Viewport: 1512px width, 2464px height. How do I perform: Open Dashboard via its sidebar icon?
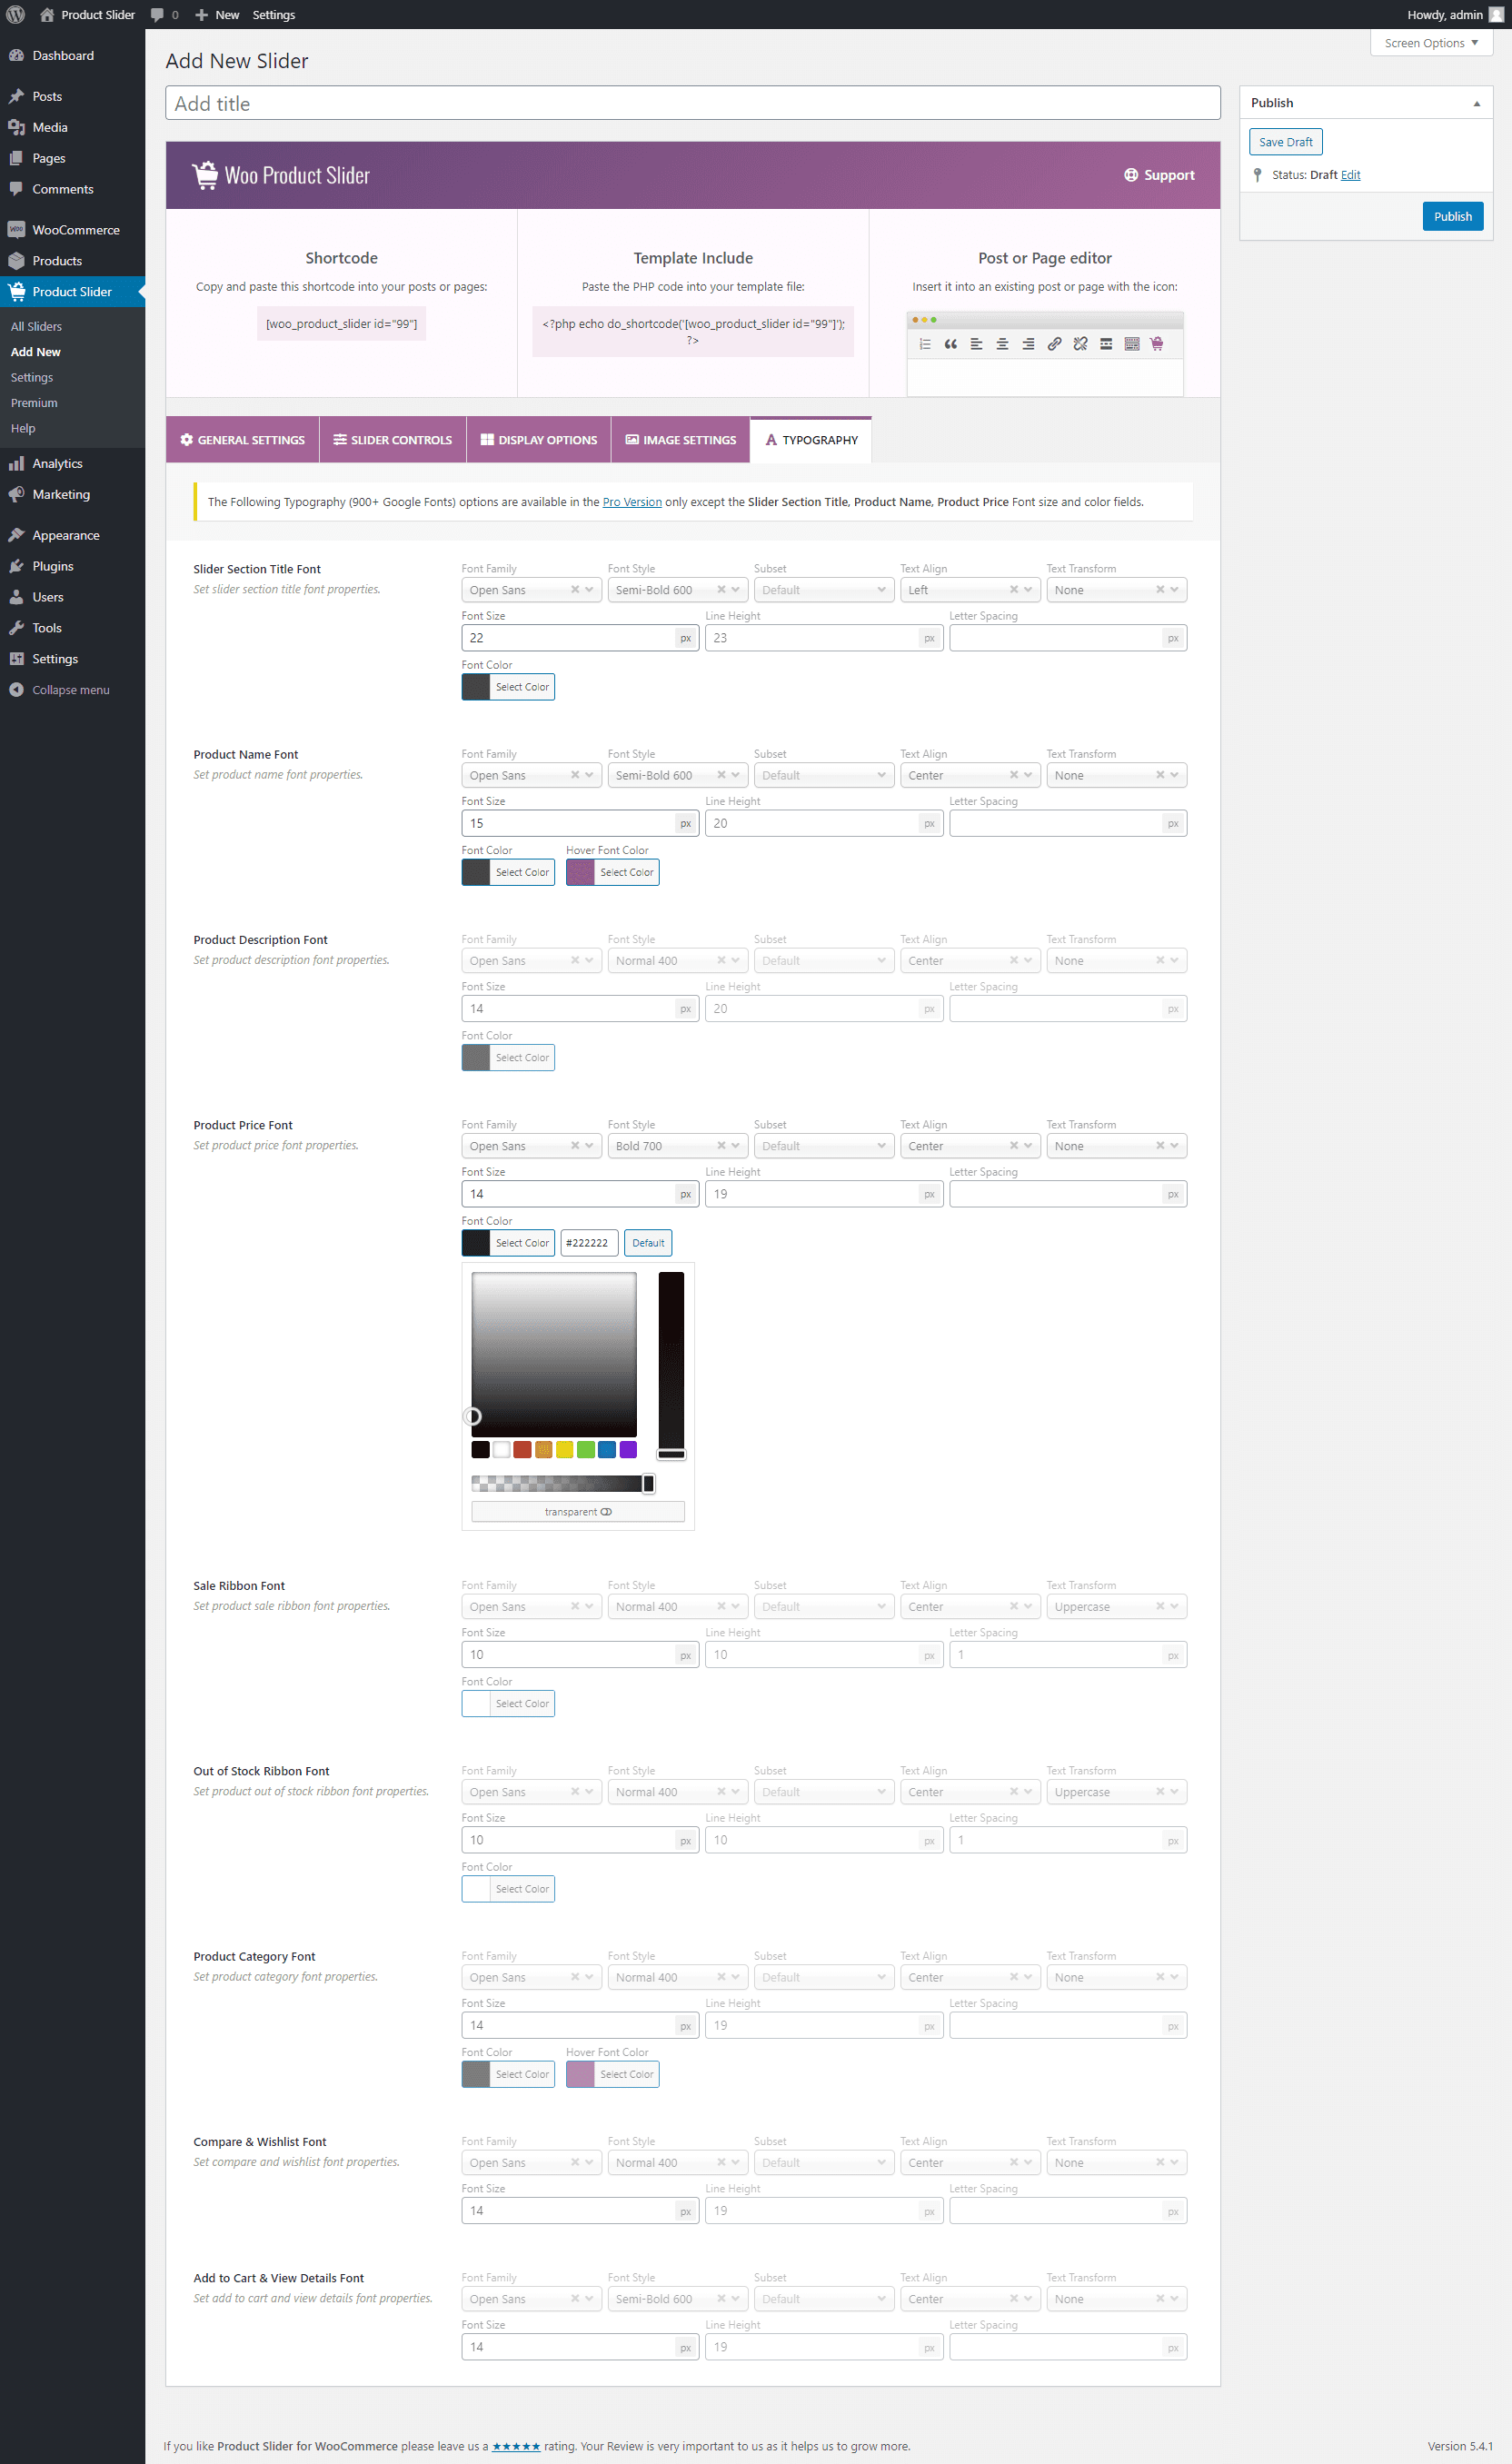pyautogui.click(x=16, y=55)
